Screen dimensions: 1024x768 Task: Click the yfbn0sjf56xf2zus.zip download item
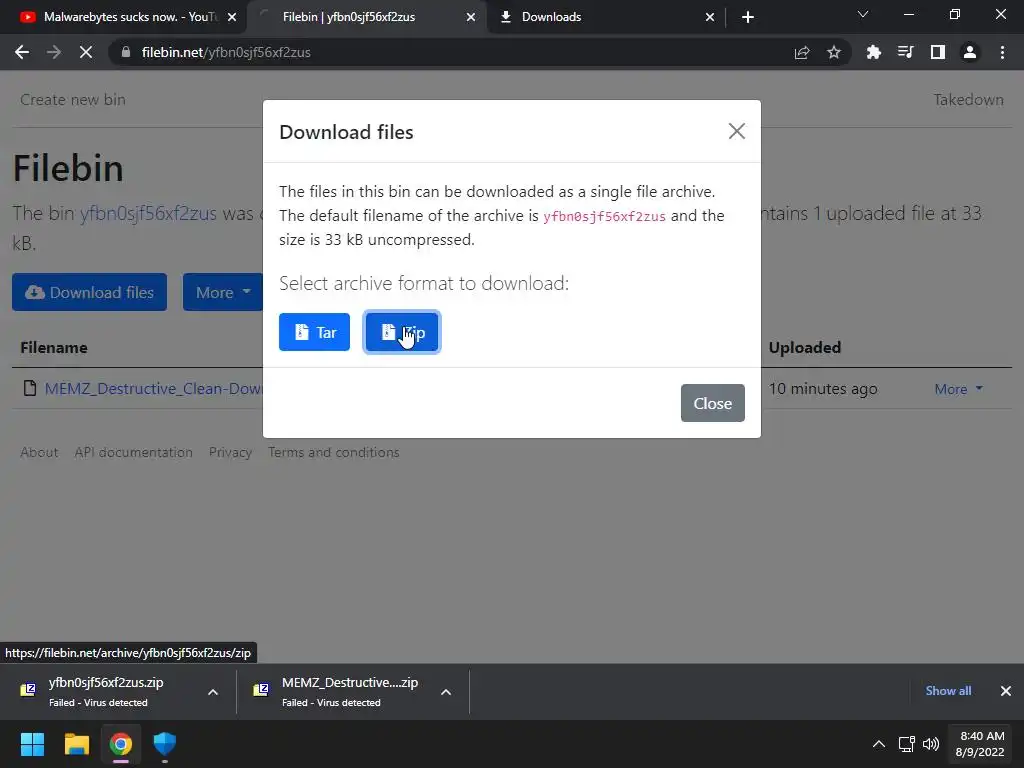[106, 692]
